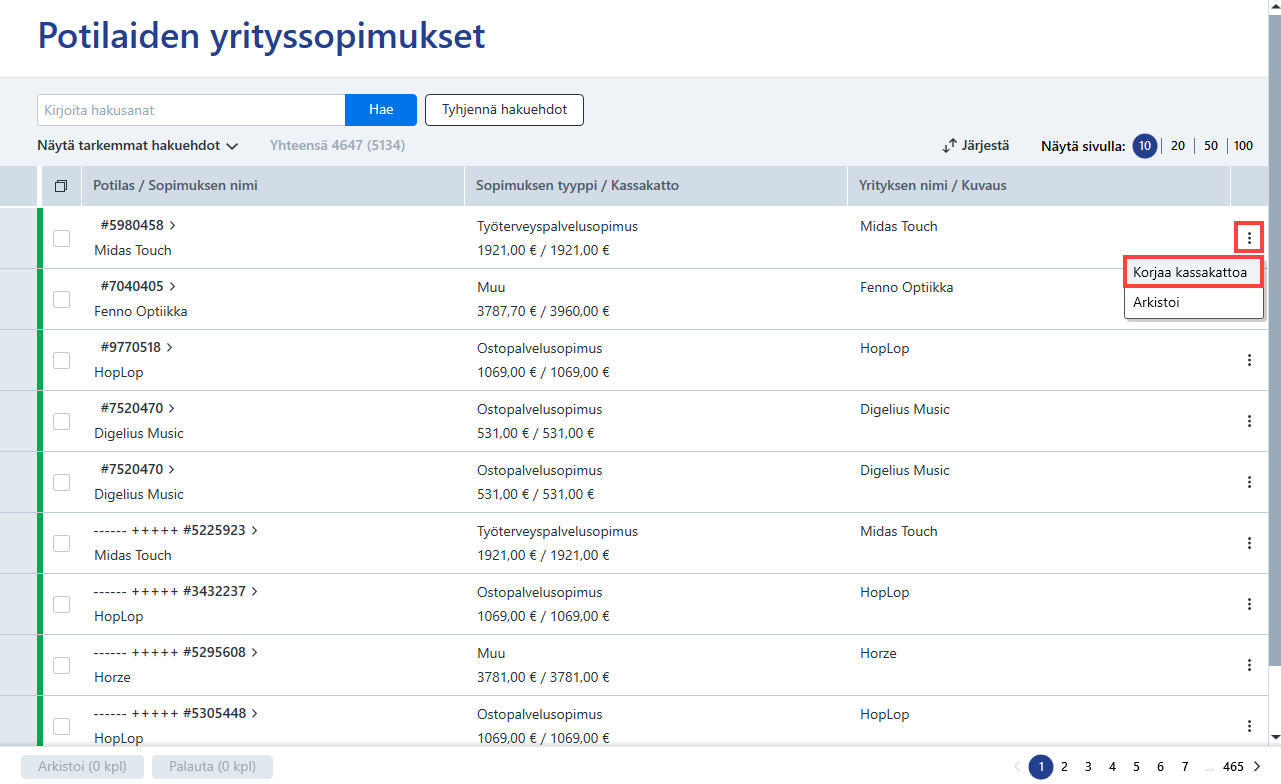
Task: Click Arkistoi (0 kpl) bottom button
Action: coord(84,767)
